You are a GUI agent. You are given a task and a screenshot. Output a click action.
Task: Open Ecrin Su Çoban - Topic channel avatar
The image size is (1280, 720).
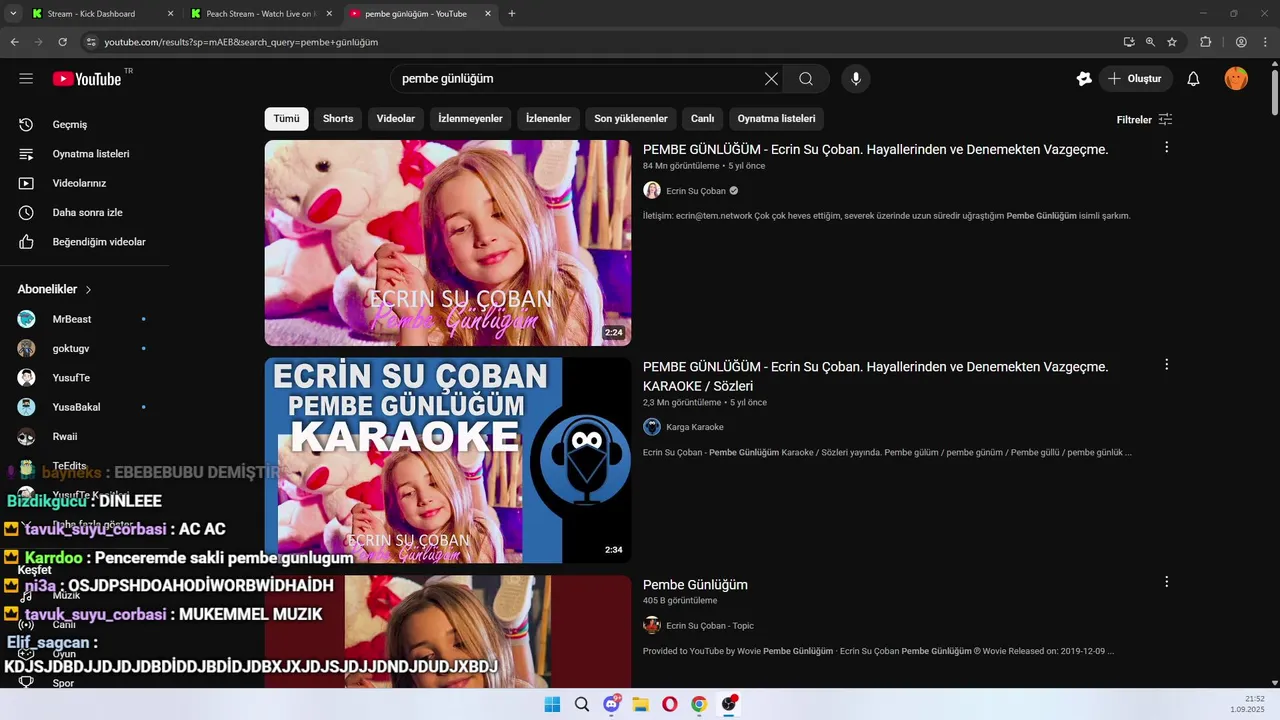click(652, 625)
